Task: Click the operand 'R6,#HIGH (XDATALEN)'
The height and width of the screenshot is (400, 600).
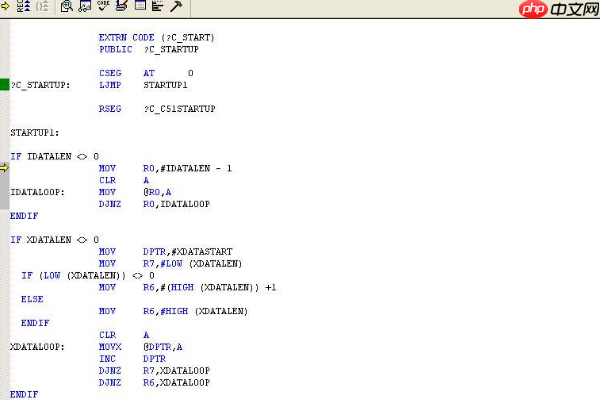Action: pos(196,311)
